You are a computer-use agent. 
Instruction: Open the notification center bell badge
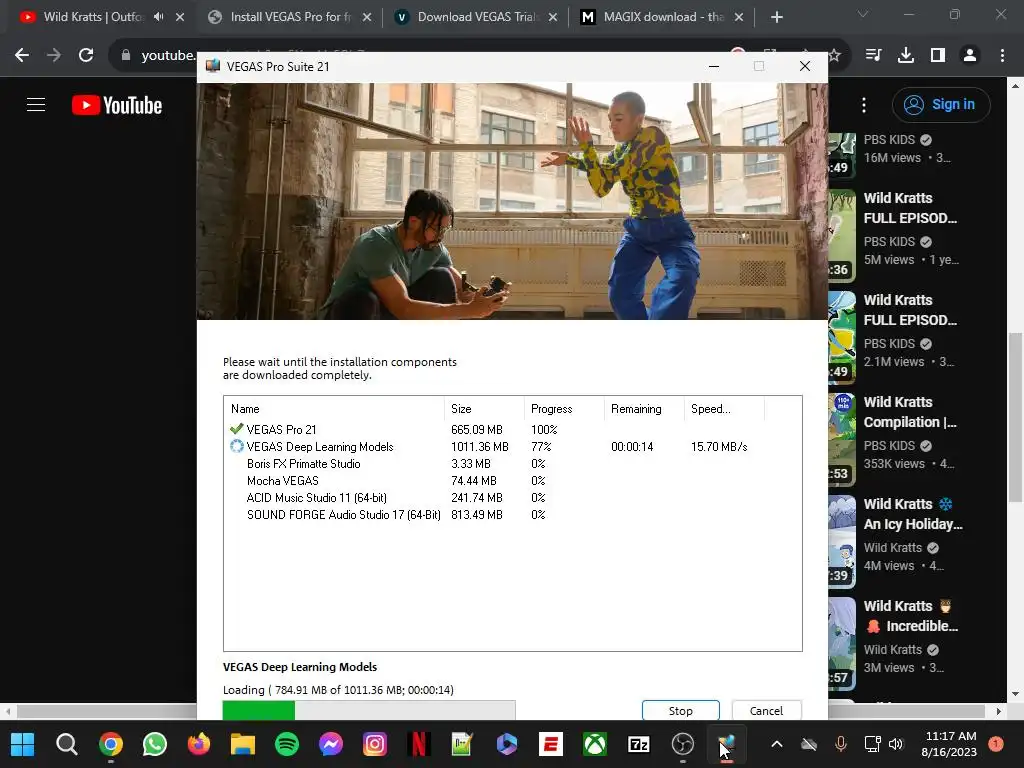pyautogui.click(x=995, y=743)
